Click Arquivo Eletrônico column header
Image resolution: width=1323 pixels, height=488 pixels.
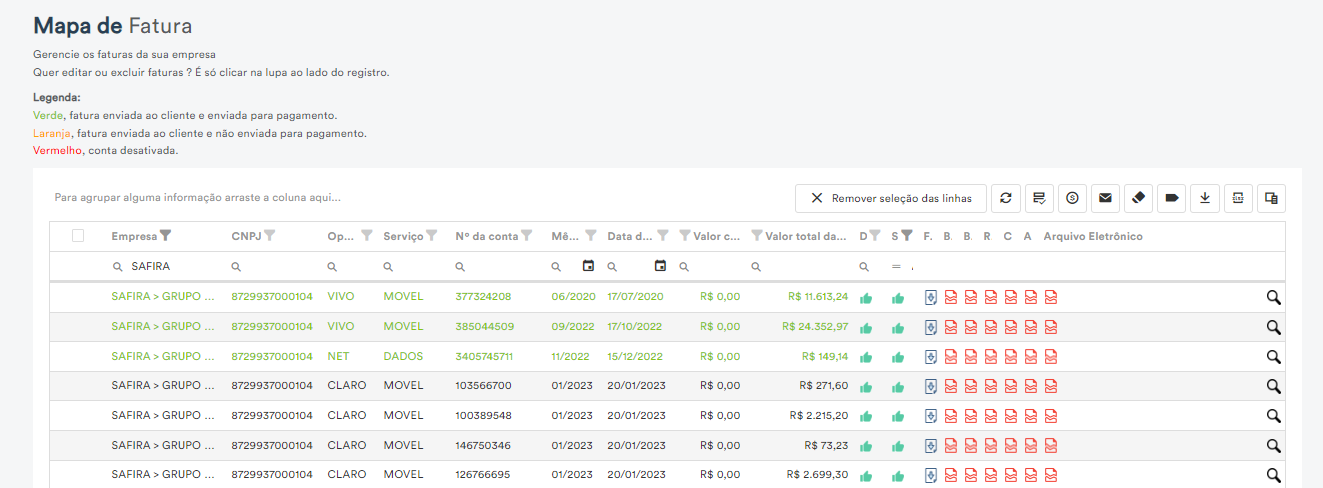point(1093,237)
